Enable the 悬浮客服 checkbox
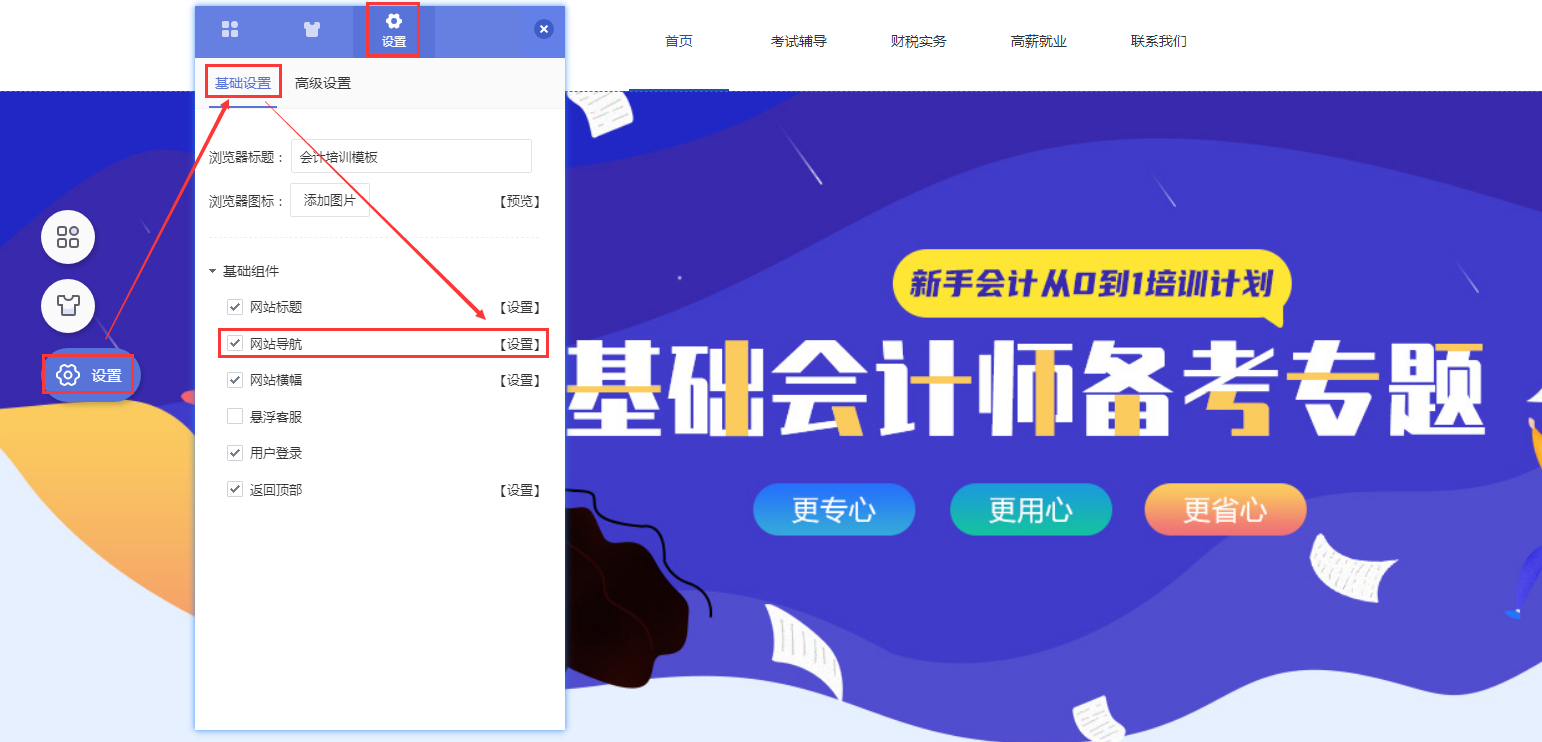The height and width of the screenshot is (742, 1542). tap(235, 416)
